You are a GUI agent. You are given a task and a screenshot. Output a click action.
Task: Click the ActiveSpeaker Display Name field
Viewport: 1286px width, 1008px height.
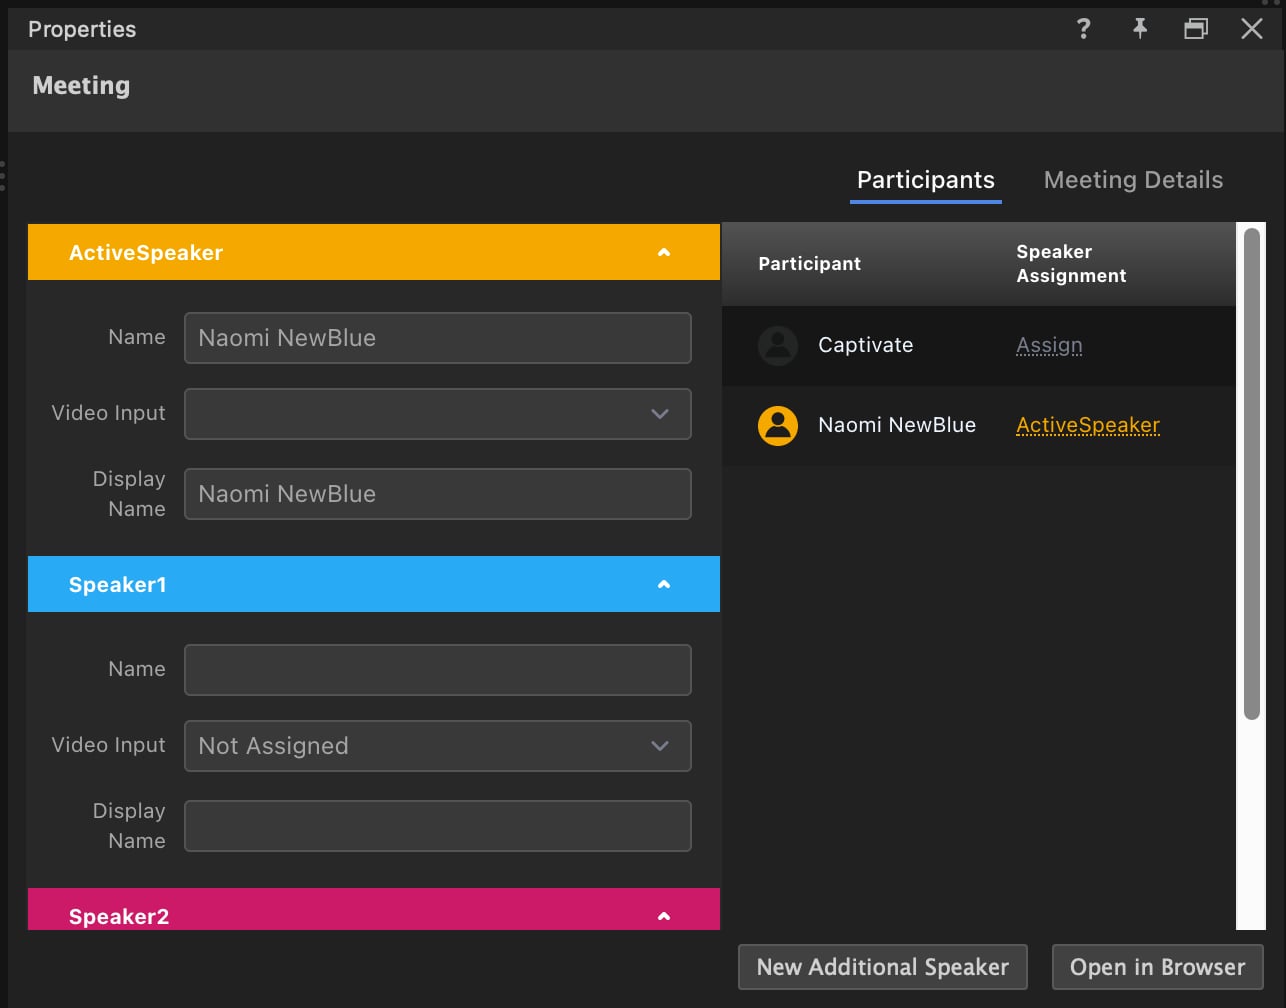tap(438, 494)
